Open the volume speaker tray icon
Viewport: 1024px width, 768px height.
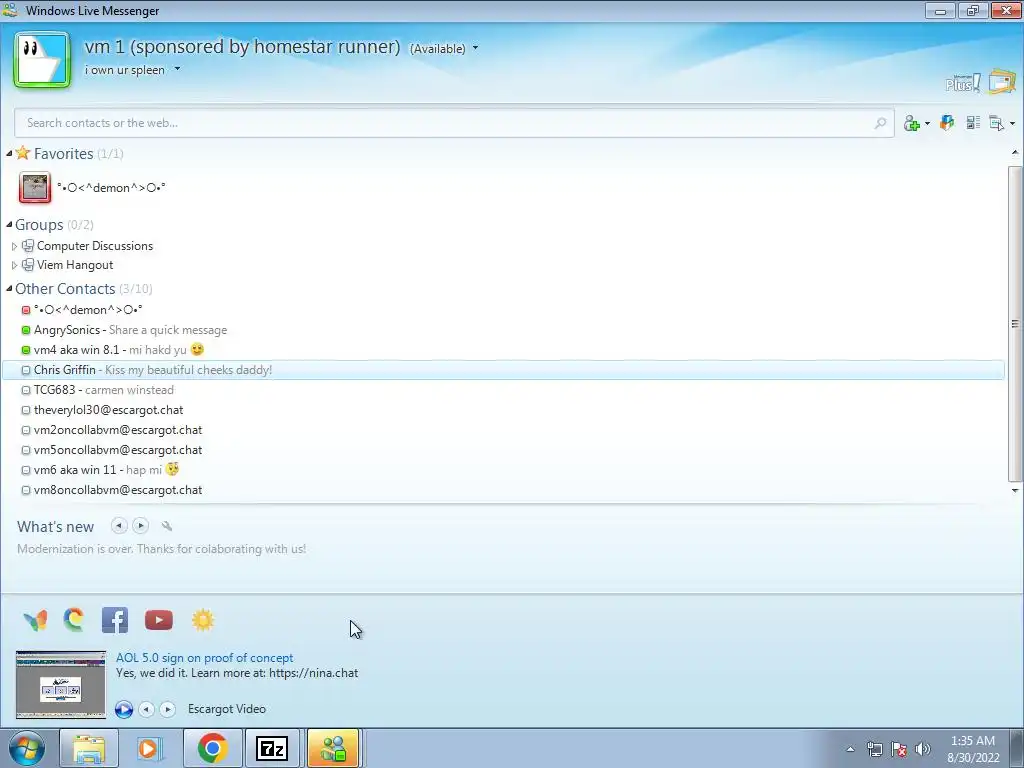923,749
